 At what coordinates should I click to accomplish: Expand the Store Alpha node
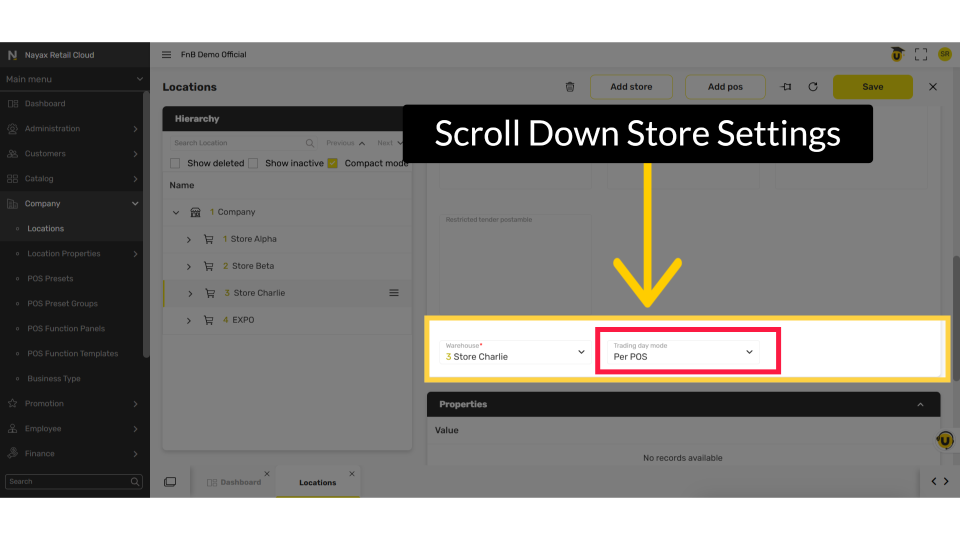click(189, 239)
